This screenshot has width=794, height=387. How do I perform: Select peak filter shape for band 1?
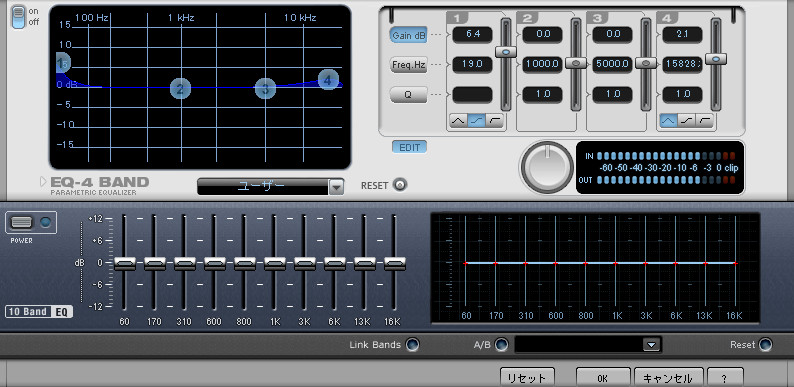click(x=458, y=121)
